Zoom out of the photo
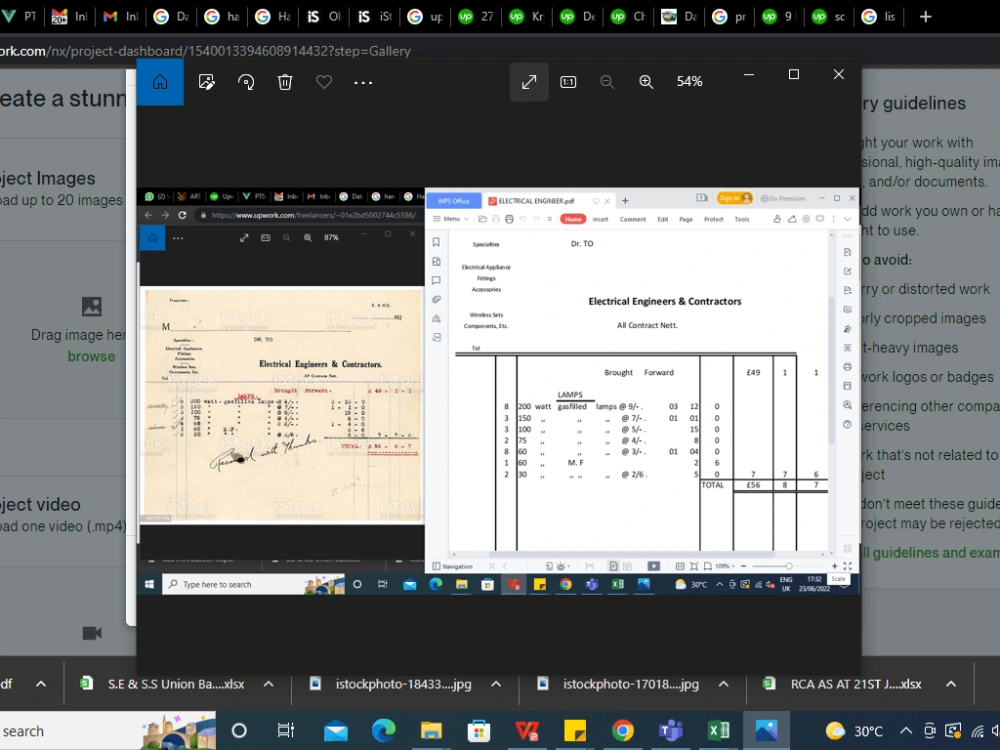Image resolution: width=1000 pixels, height=750 pixels. coord(607,82)
